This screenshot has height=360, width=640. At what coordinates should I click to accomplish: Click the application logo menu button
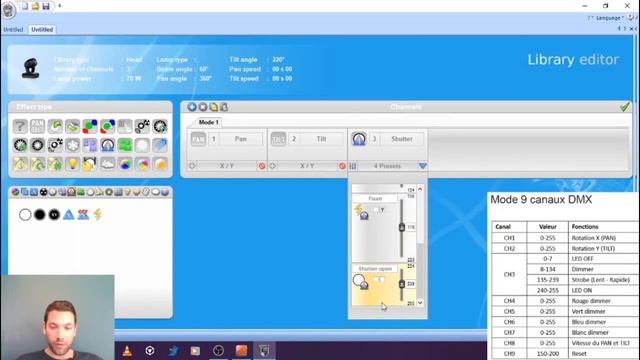tap(8, 10)
